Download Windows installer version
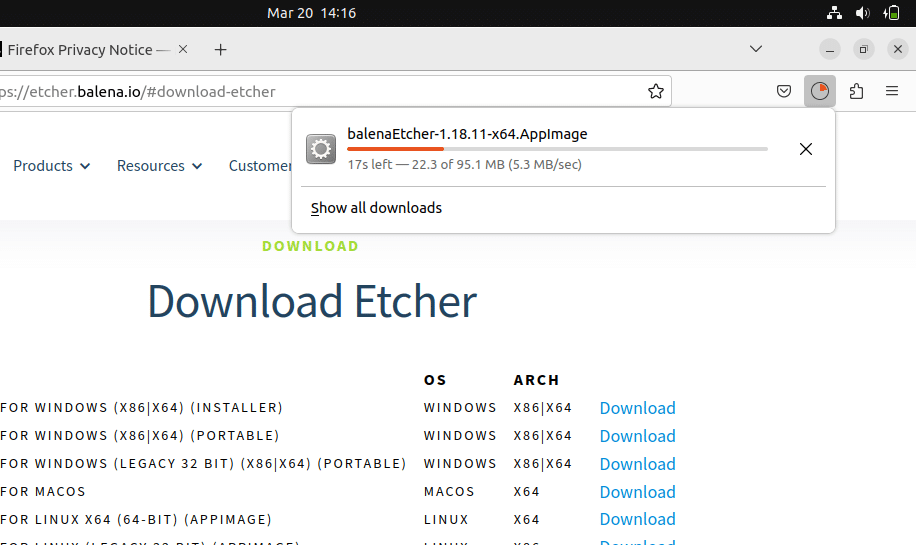This screenshot has width=916, height=545. coord(637,408)
